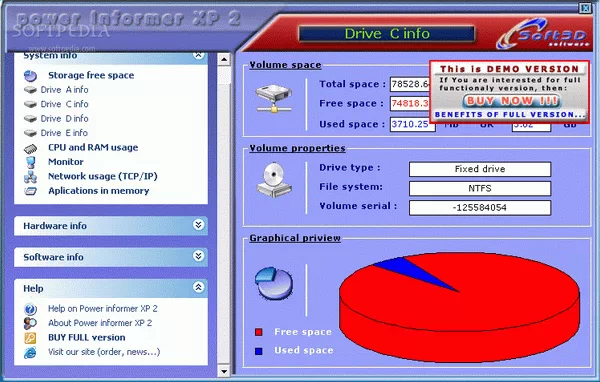The image size is (600, 382).
Task: Click the Drive C disk icon
Action: [x=30, y=104]
